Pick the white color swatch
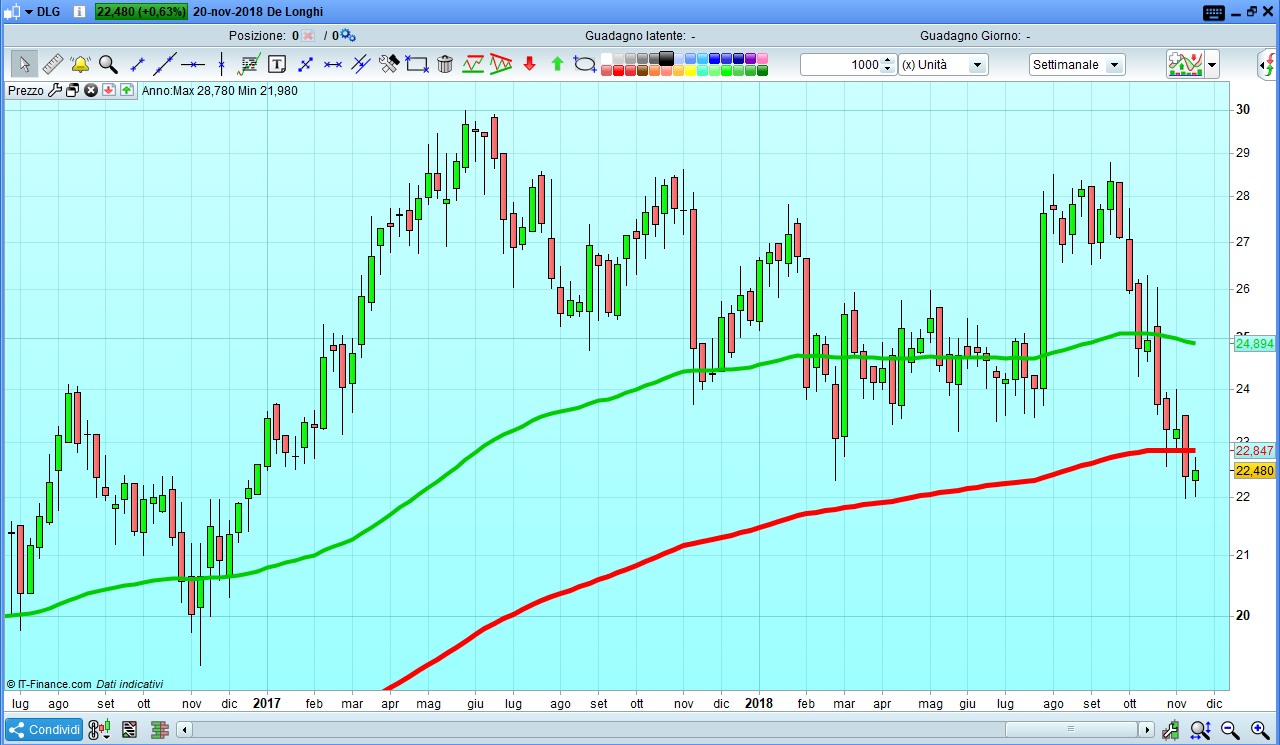The image size is (1280, 745). [606, 58]
